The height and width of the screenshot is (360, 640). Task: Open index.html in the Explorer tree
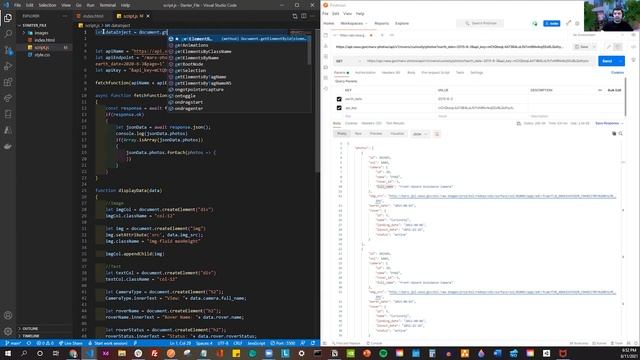click(44, 40)
